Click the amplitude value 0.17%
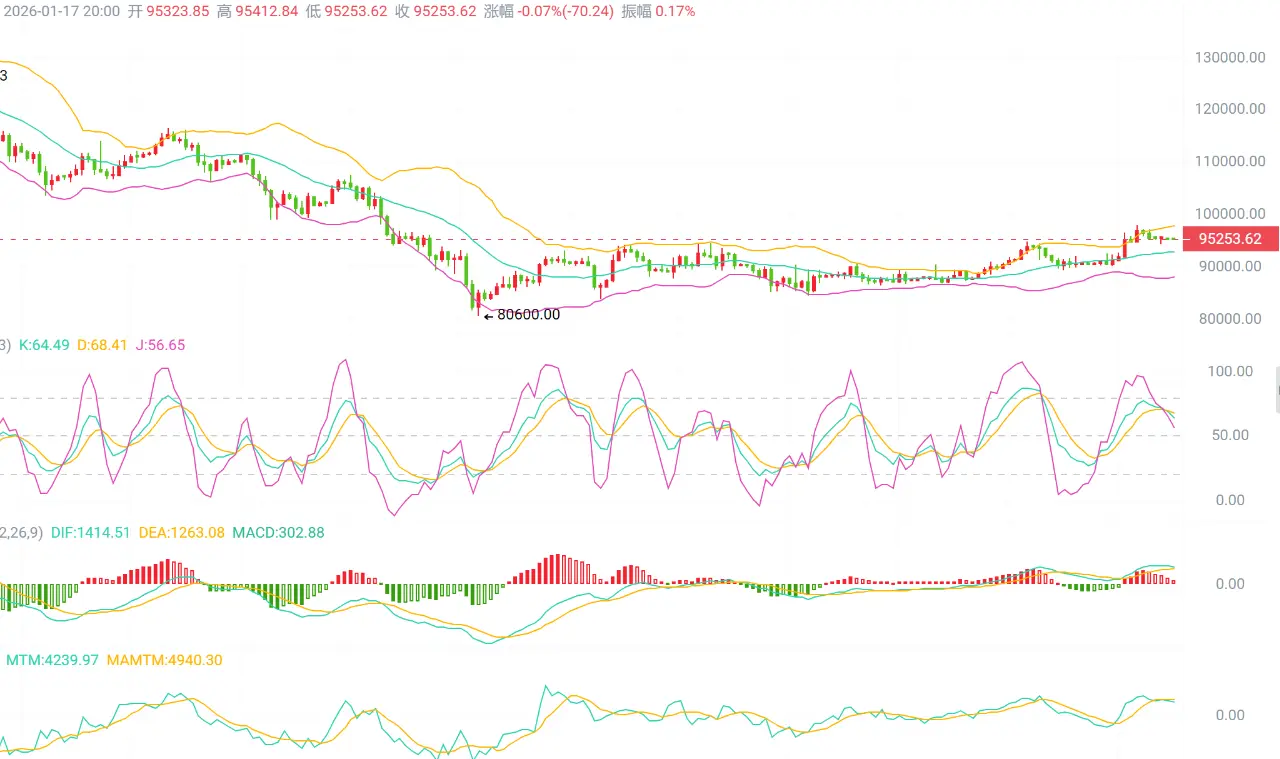 pos(675,11)
